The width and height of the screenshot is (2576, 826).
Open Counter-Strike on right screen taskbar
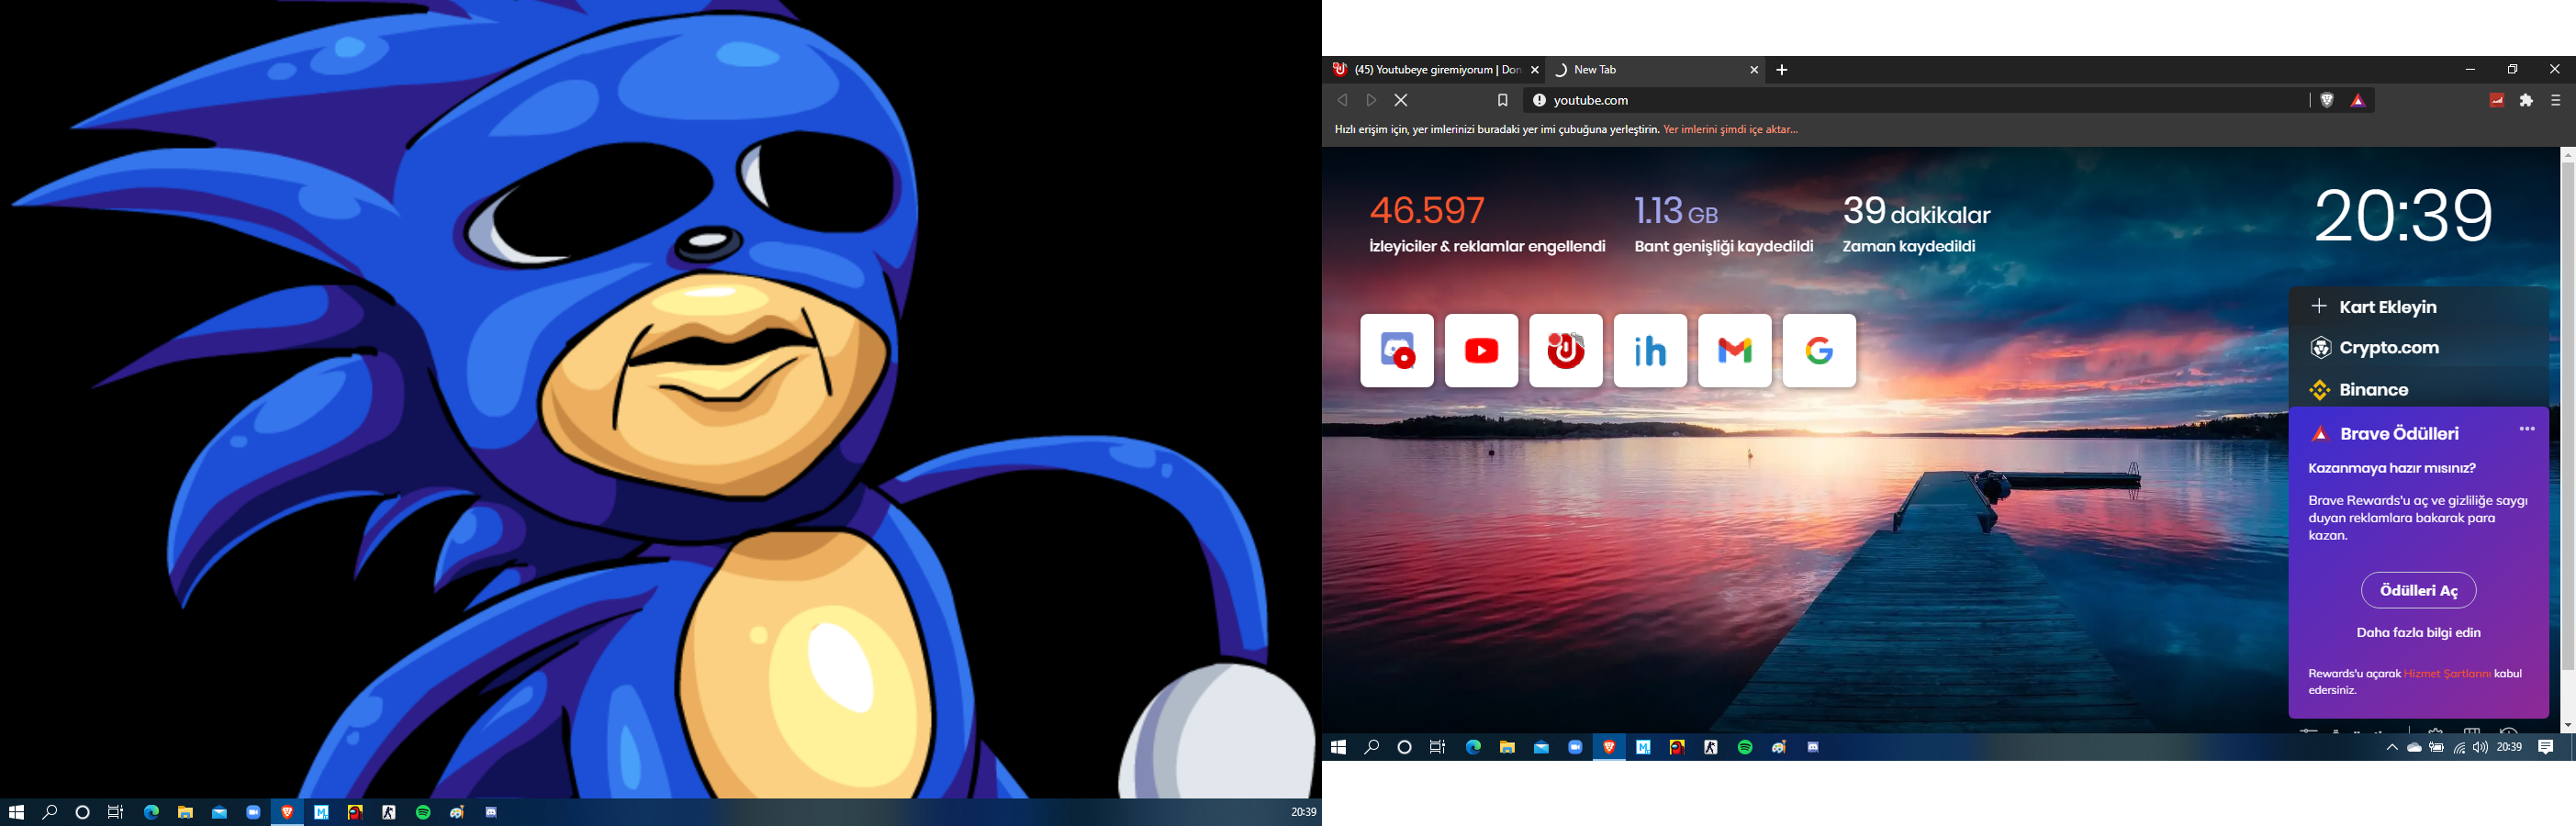pyautogui.click(x=1711, y=747)
